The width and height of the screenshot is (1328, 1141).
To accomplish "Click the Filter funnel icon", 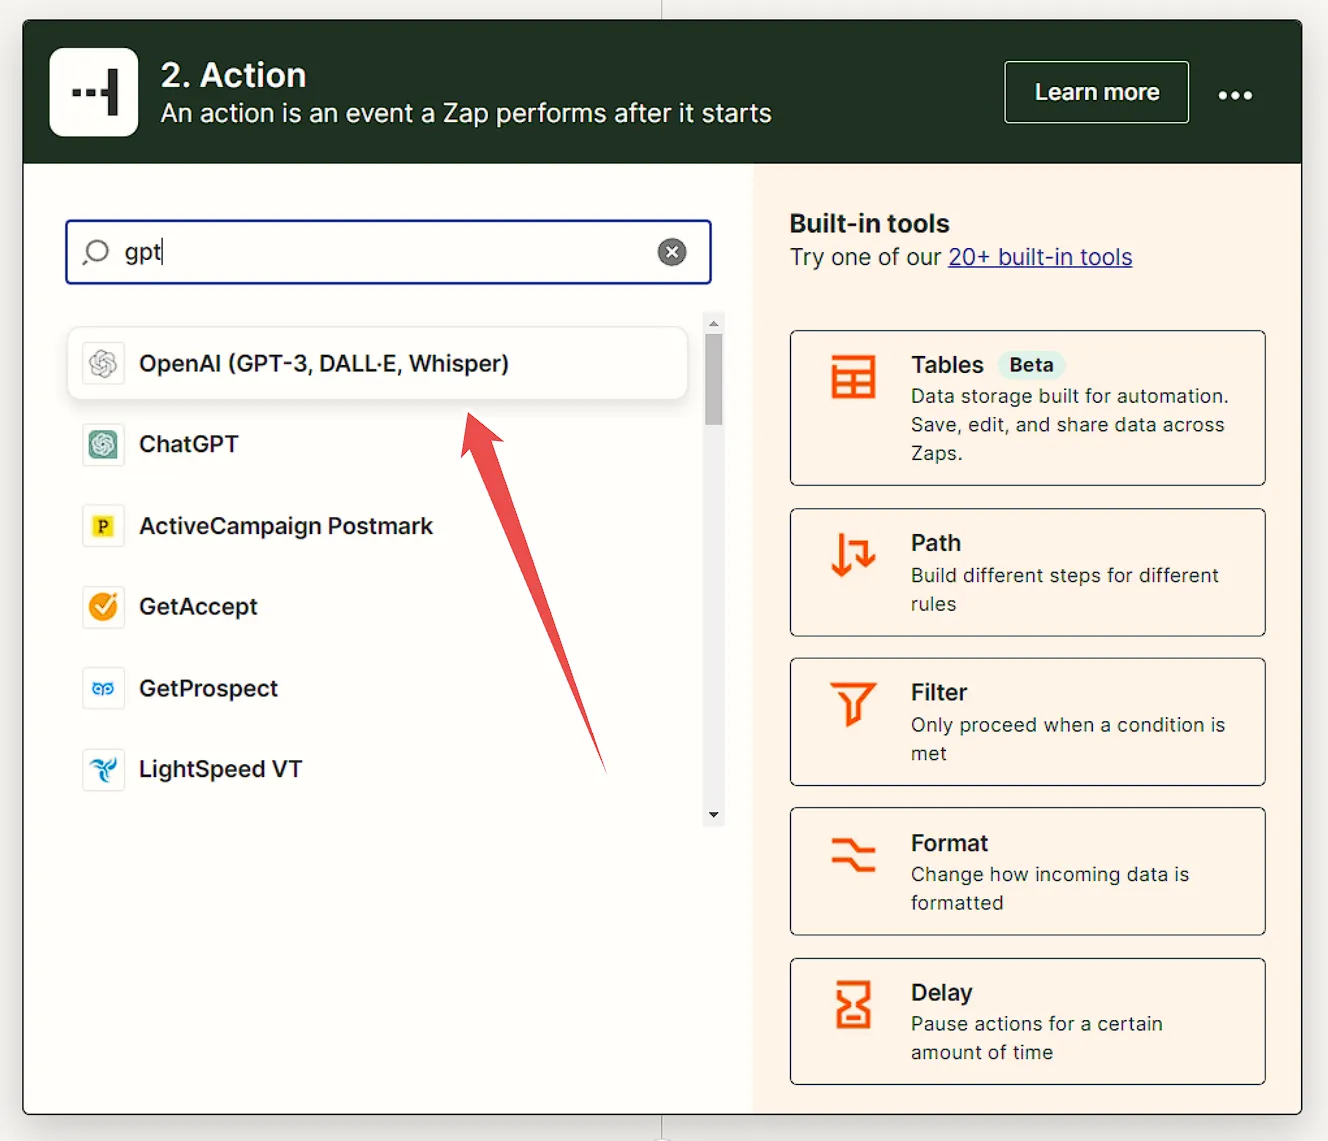I will (x=853, y=704).
